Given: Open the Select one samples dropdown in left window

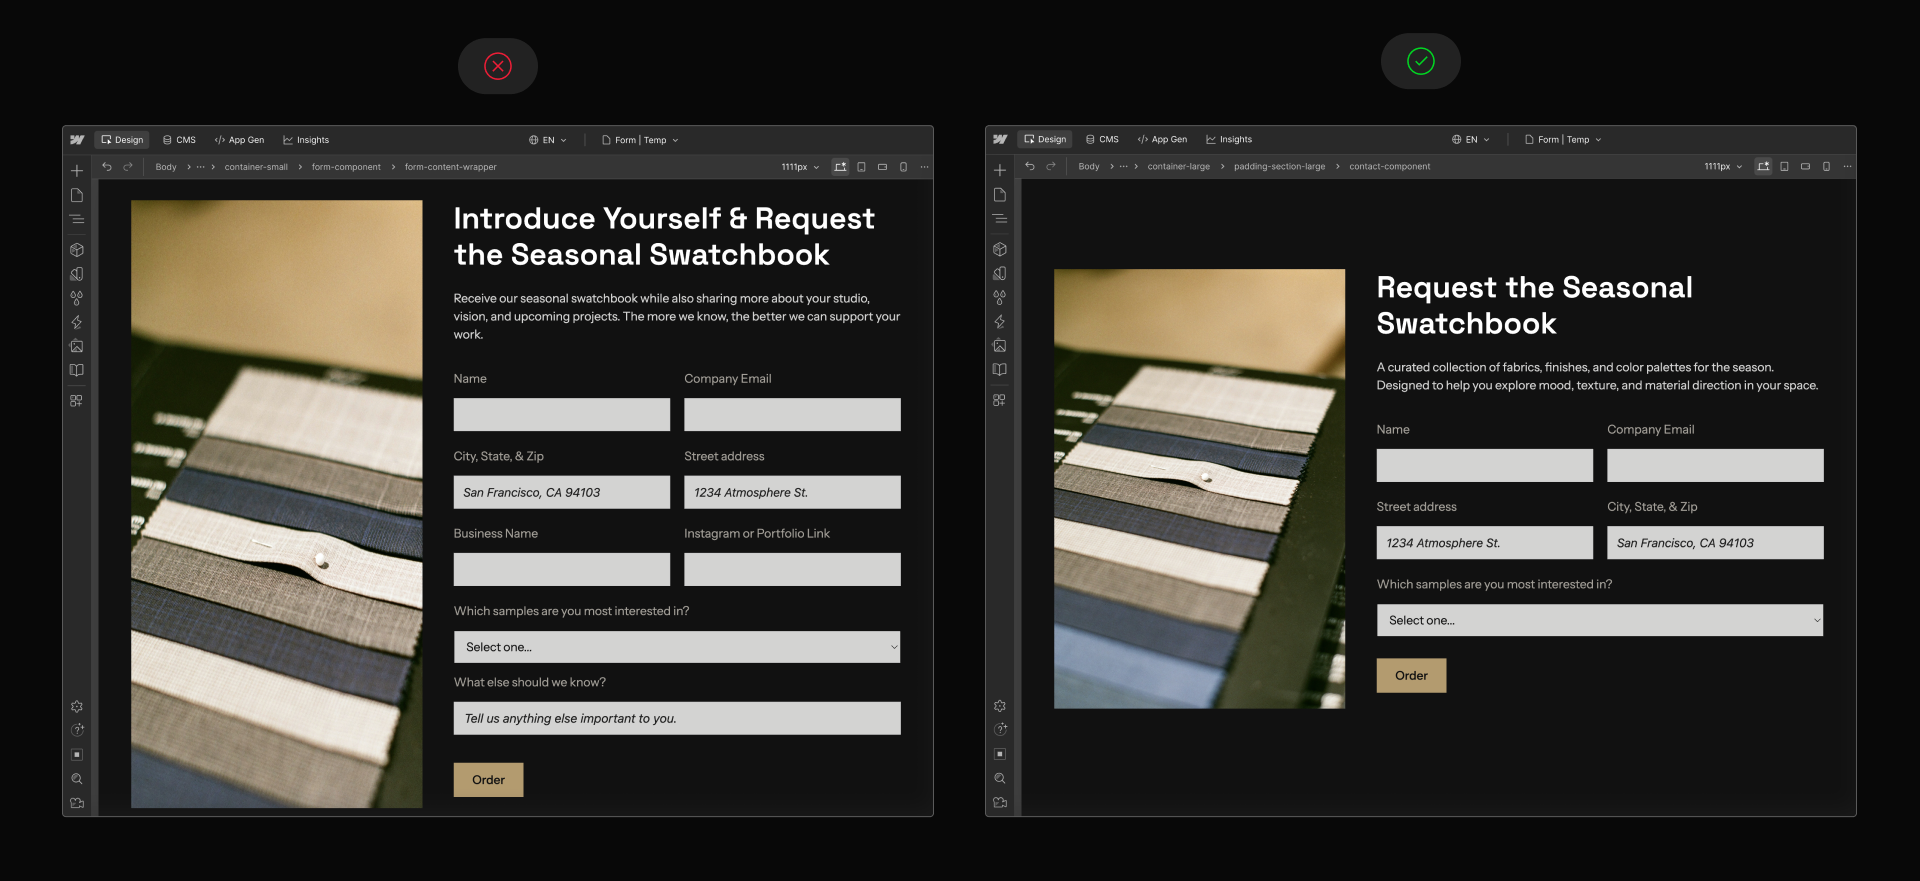Looking at the screenshot, I should coord(677,647).
